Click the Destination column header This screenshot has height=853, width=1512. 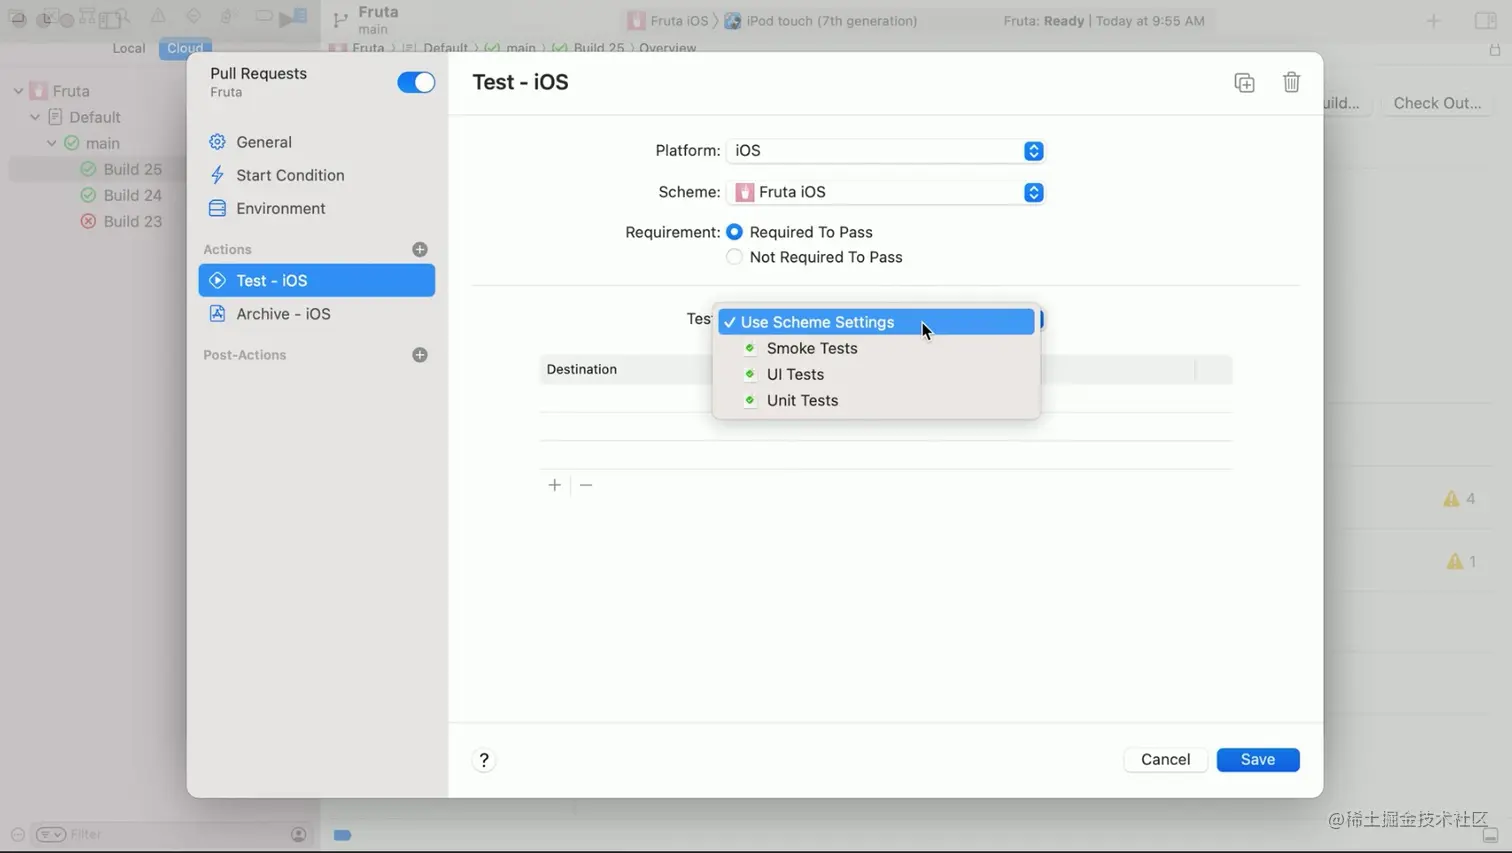(582, 369)
